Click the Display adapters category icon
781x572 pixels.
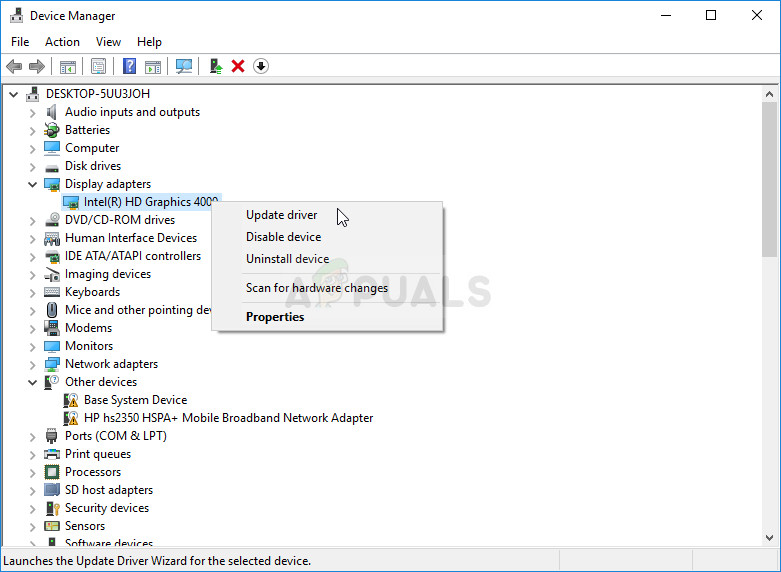(52, 184)
